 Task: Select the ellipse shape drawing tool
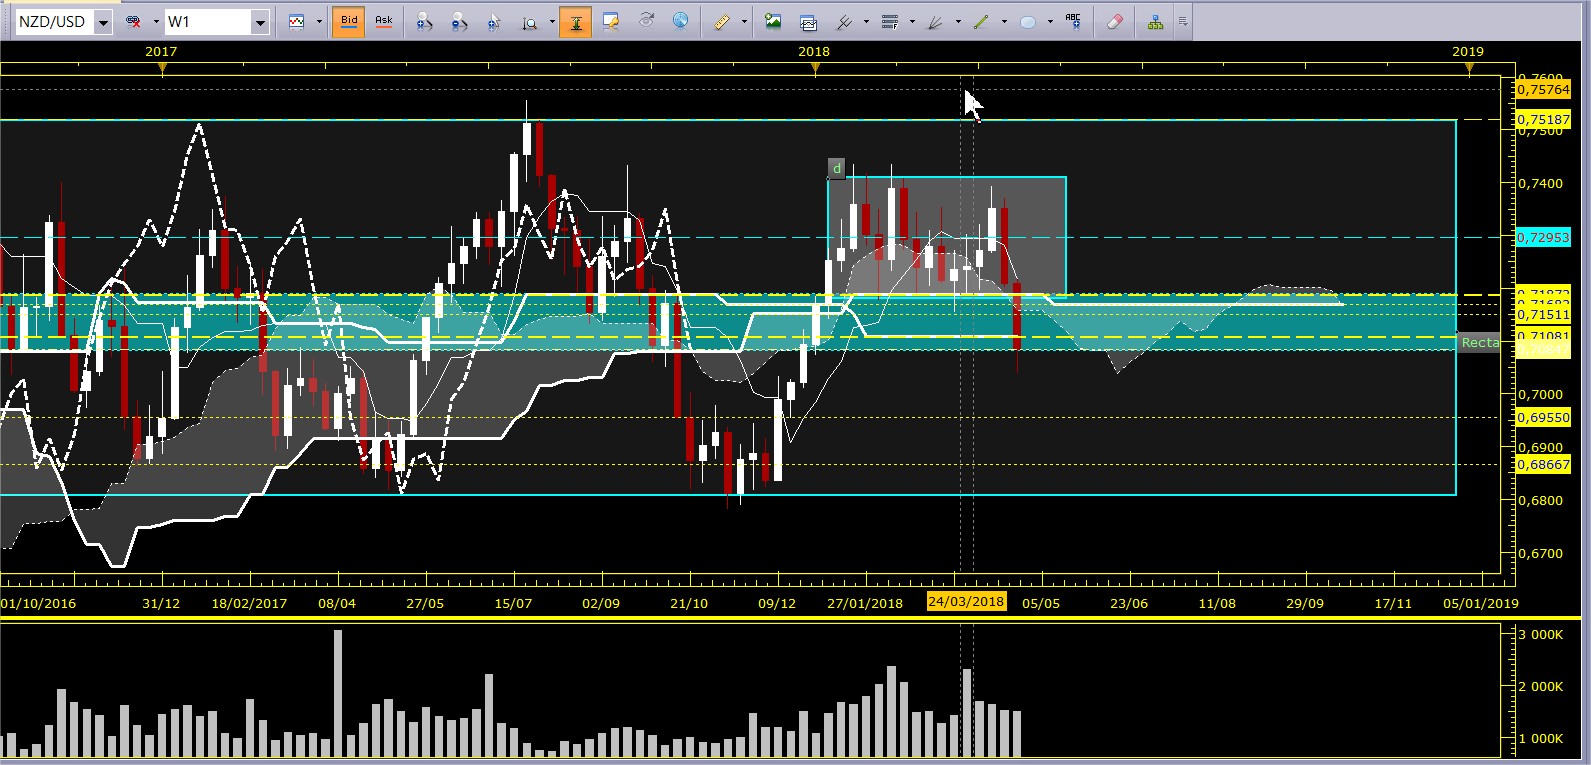click(x=1027, y=21)
